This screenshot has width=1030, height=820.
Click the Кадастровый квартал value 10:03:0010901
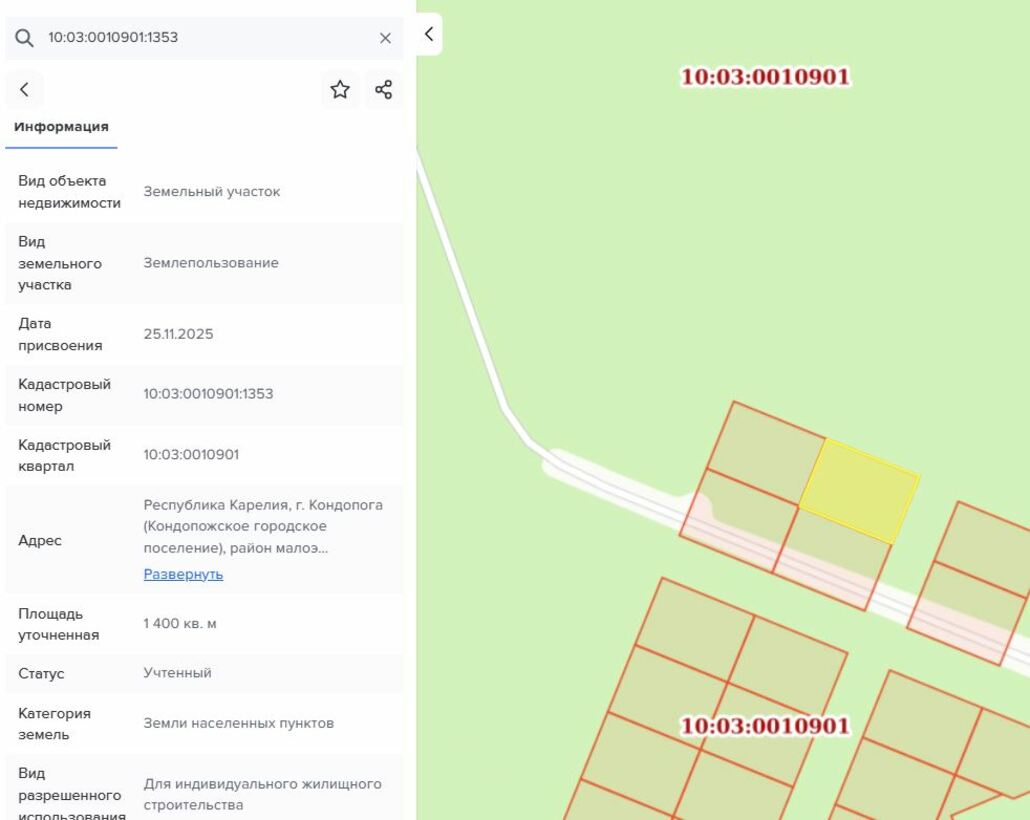pos(191,455)
